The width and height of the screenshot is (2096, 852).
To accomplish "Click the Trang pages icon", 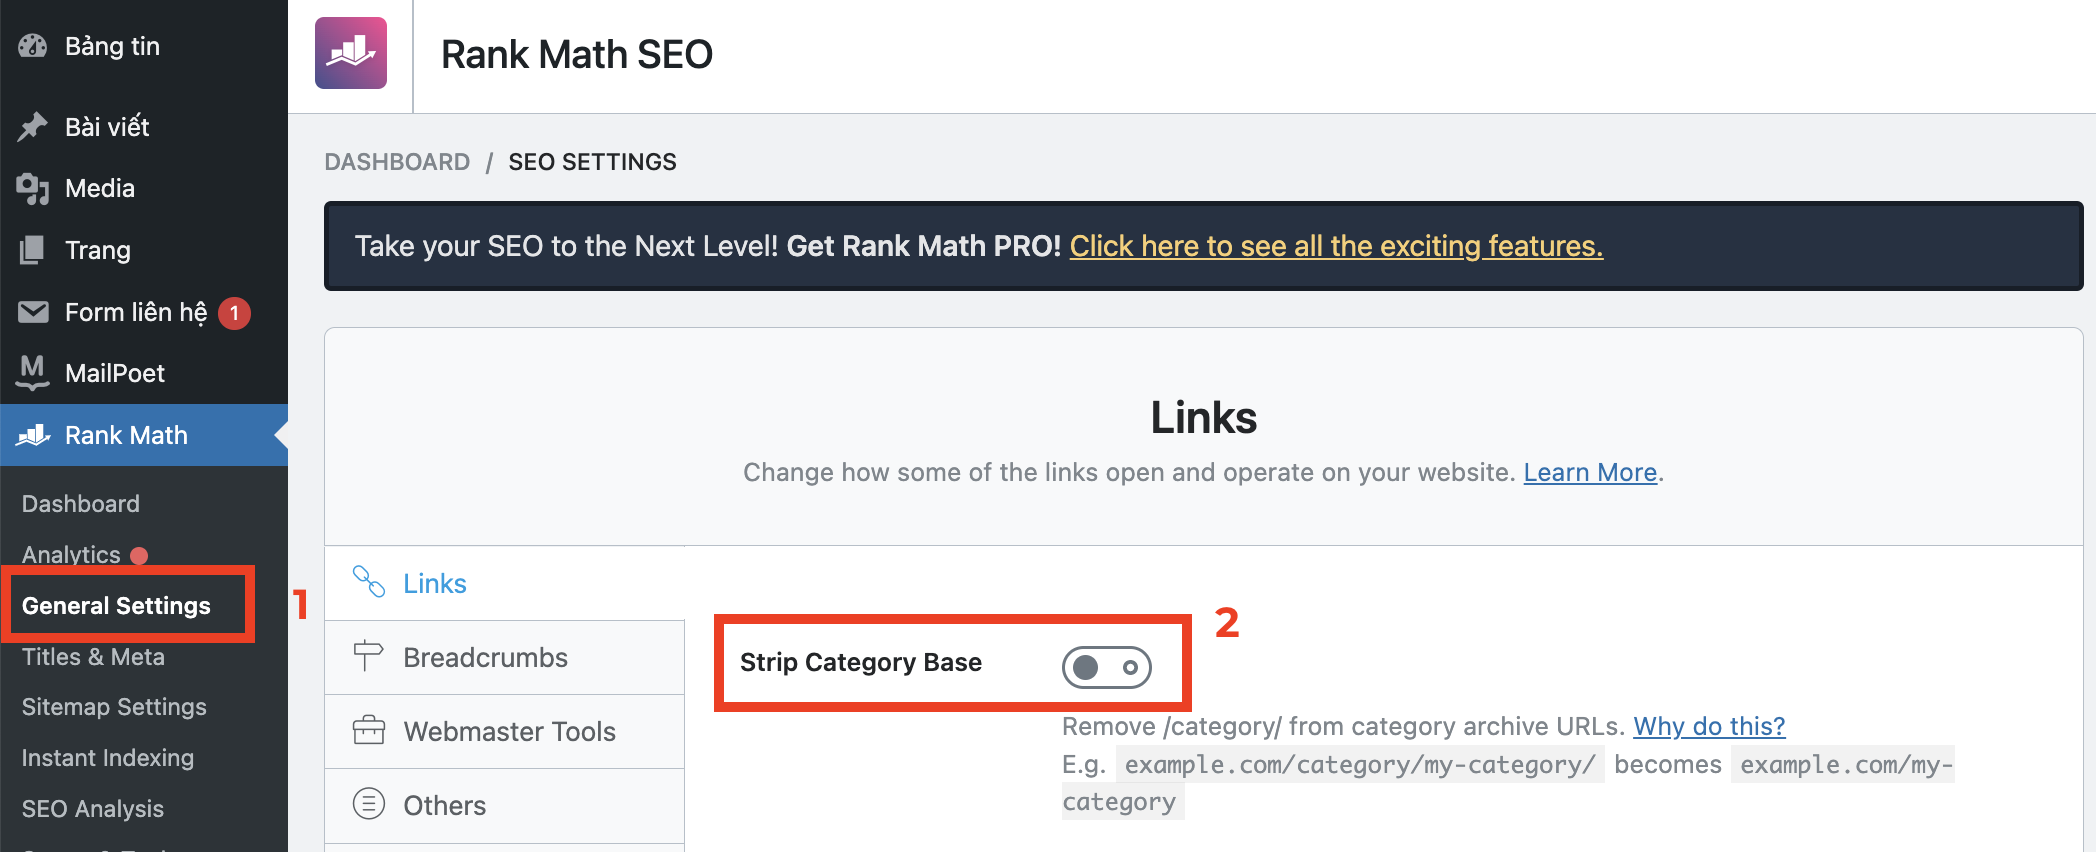I will coord(33,249).
